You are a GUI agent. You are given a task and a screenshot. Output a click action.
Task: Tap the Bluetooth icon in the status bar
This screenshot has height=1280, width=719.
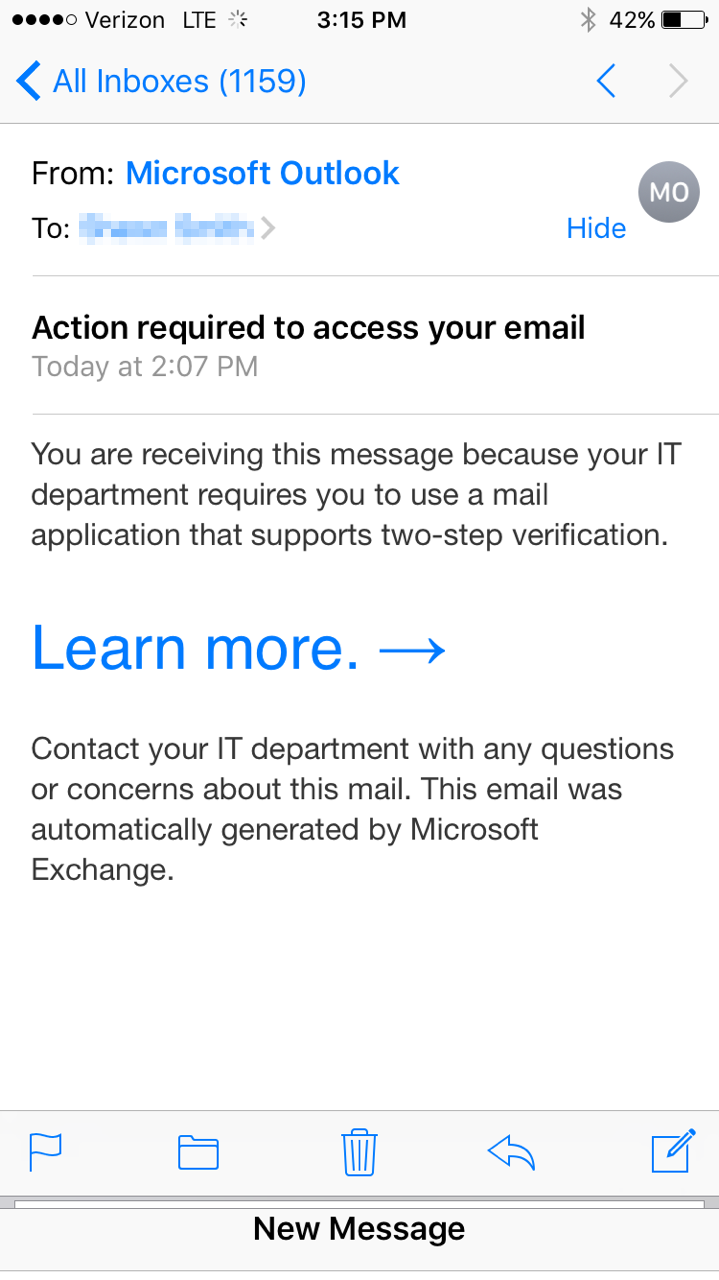(587, 20)
